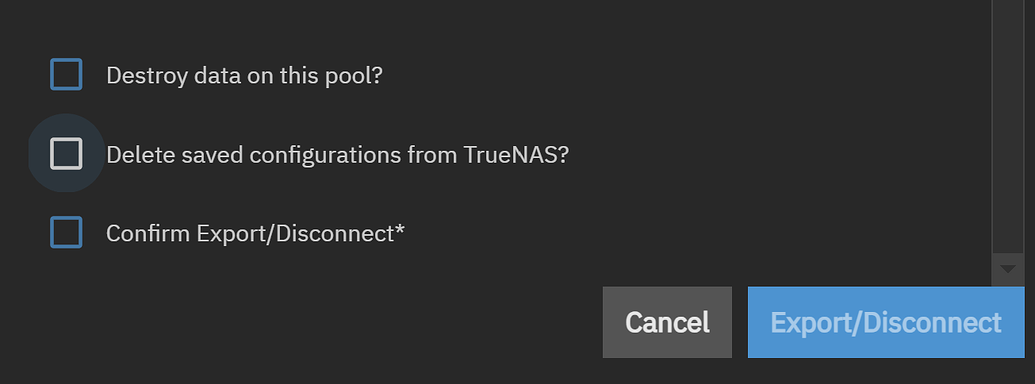Mark the required confirmation checkbox

coord(66,232)
